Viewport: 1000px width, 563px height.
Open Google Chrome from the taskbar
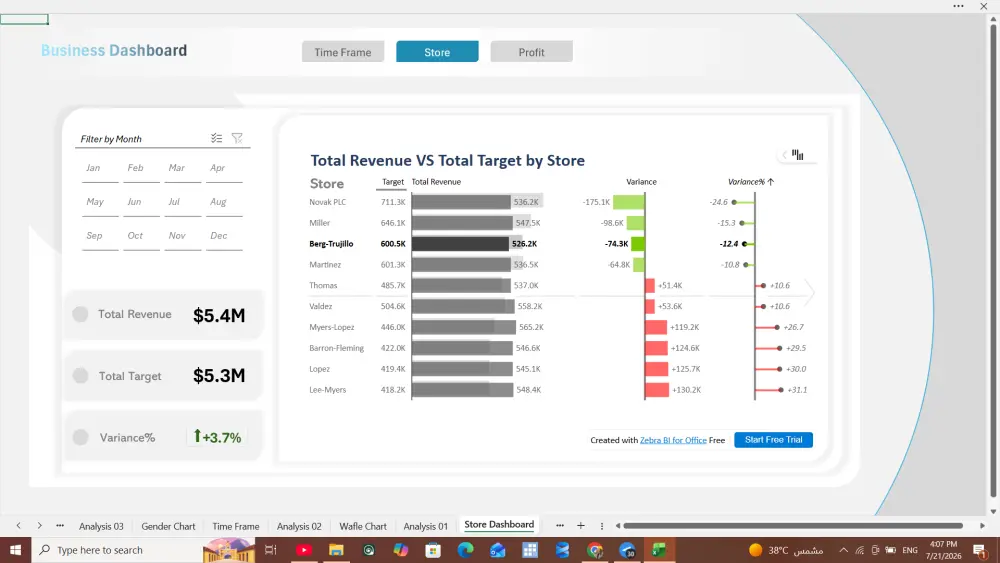594,550
